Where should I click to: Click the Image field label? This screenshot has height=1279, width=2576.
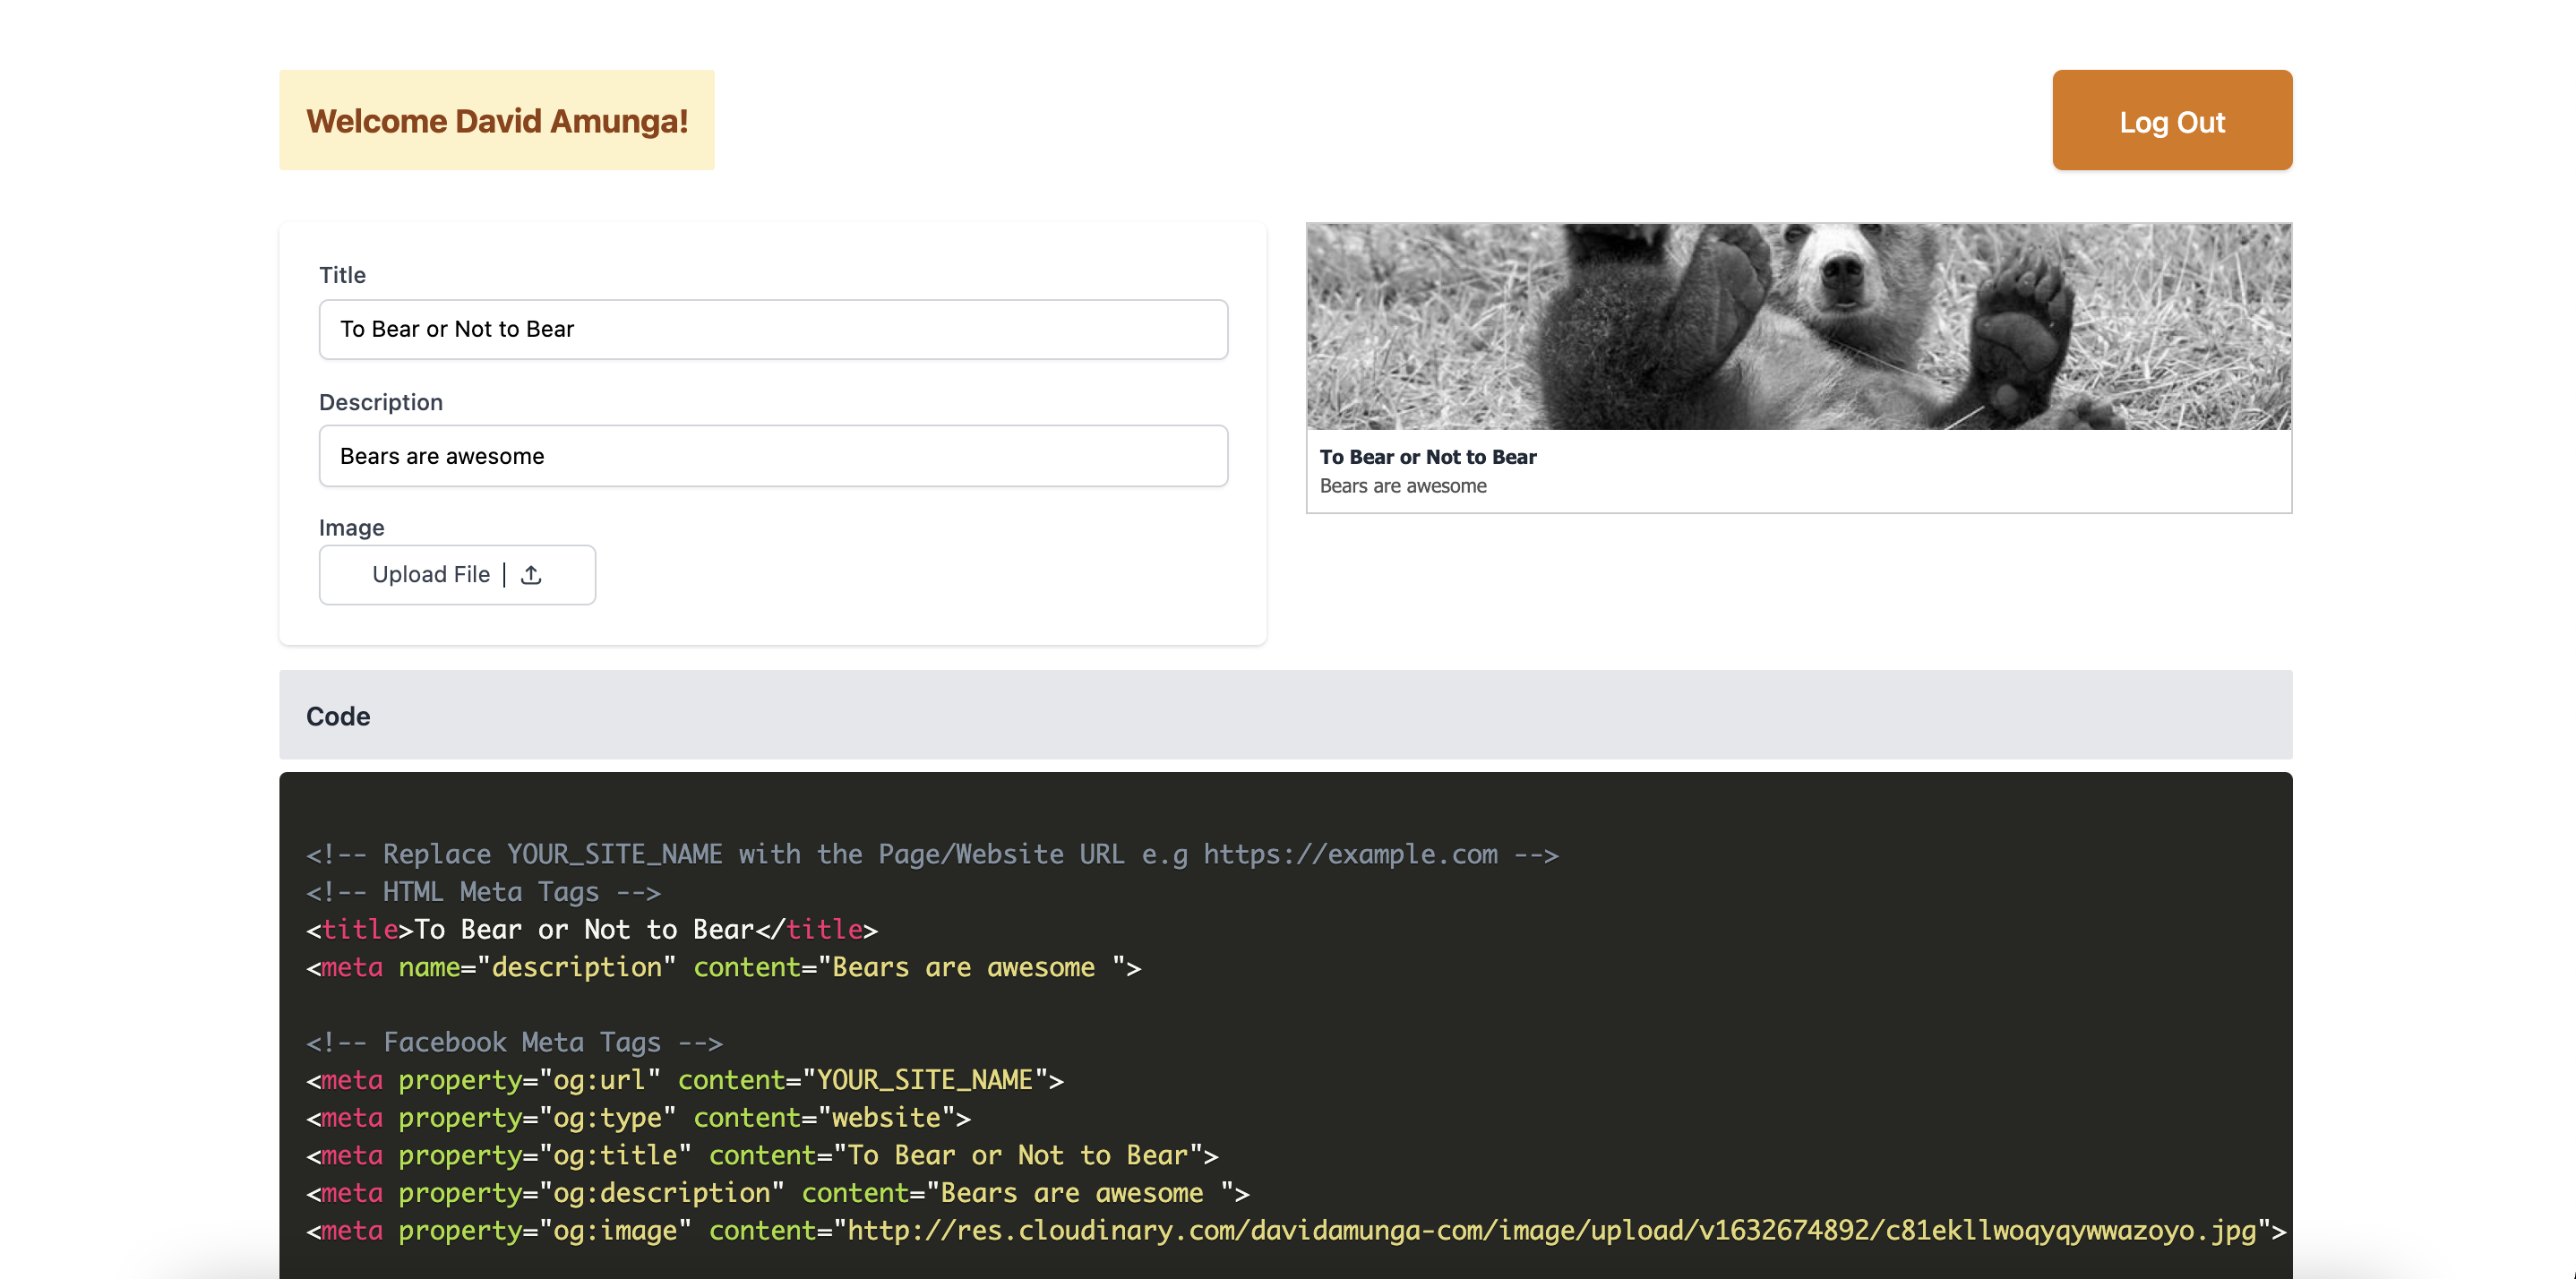tap(351, 527)
